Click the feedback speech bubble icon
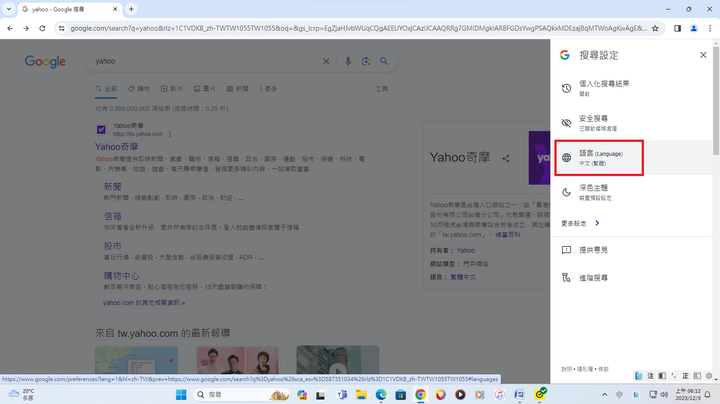720x404 pixels. click(566, 250)
